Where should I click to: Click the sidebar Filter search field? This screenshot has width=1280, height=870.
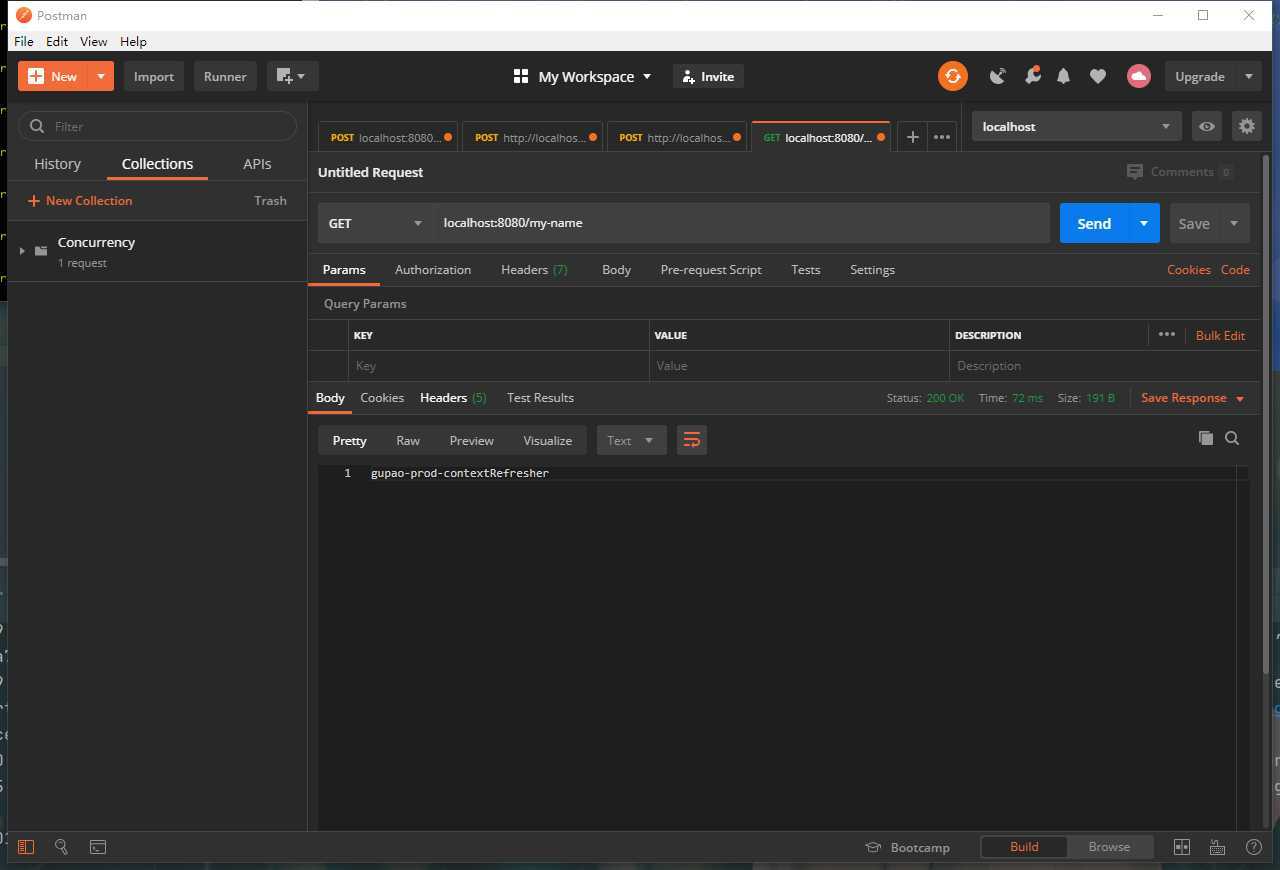[158, 126]
